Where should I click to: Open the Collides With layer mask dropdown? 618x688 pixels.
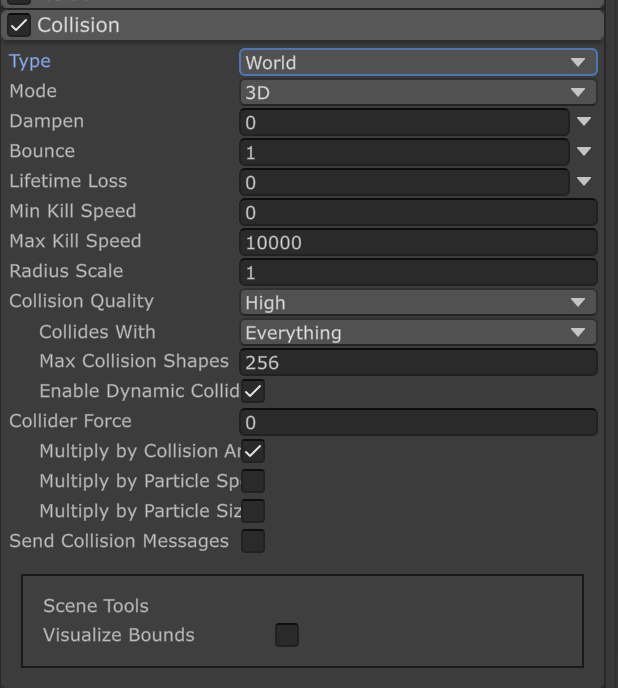point(418,332)
